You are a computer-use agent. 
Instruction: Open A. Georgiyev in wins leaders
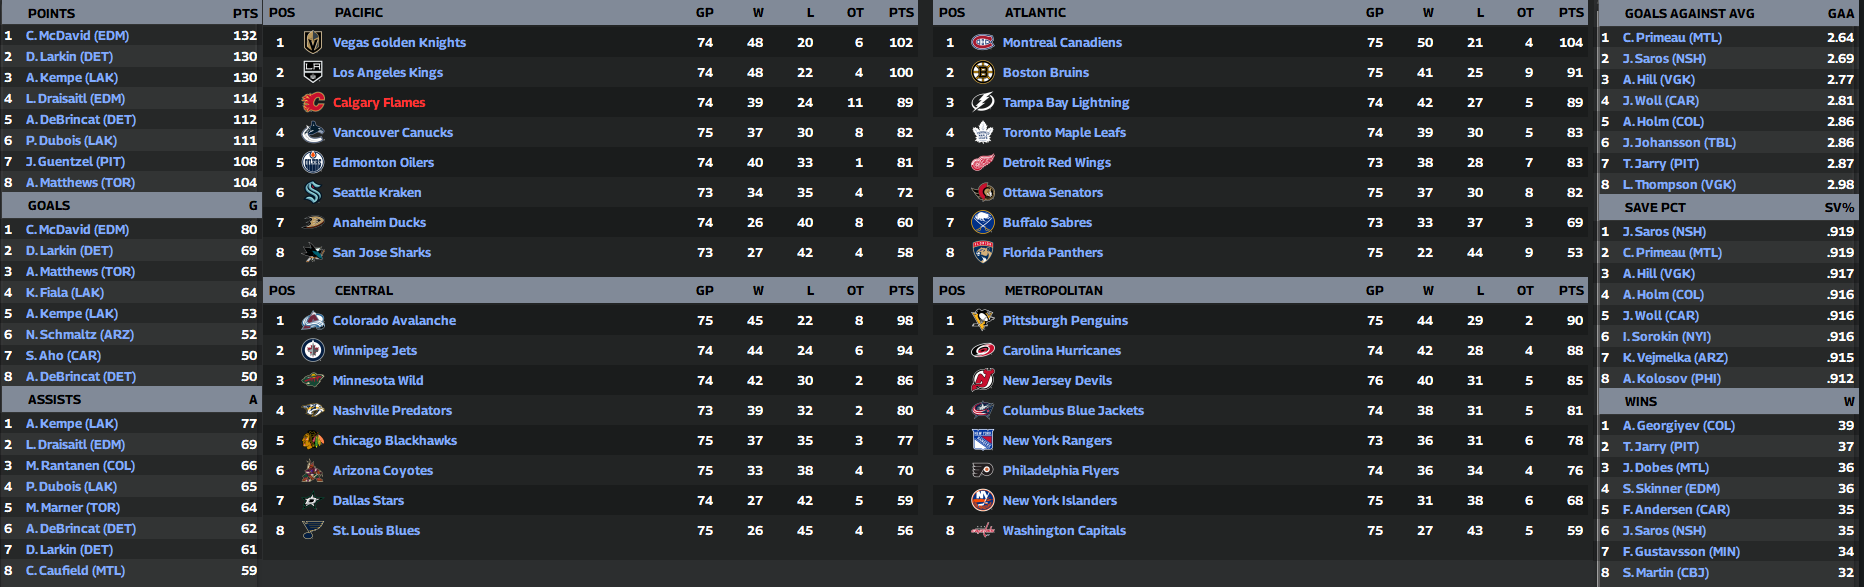pyautogui.click(x=1678, y=425)
